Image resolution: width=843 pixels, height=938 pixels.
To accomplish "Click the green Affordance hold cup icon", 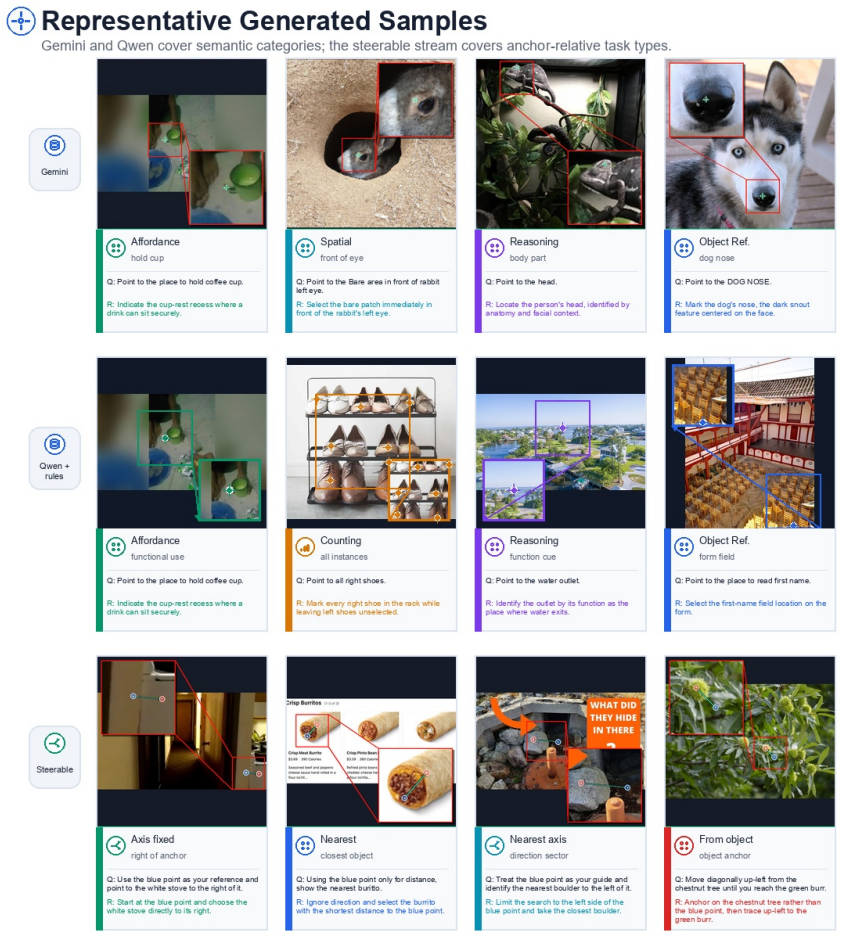I will coord(115,248).
